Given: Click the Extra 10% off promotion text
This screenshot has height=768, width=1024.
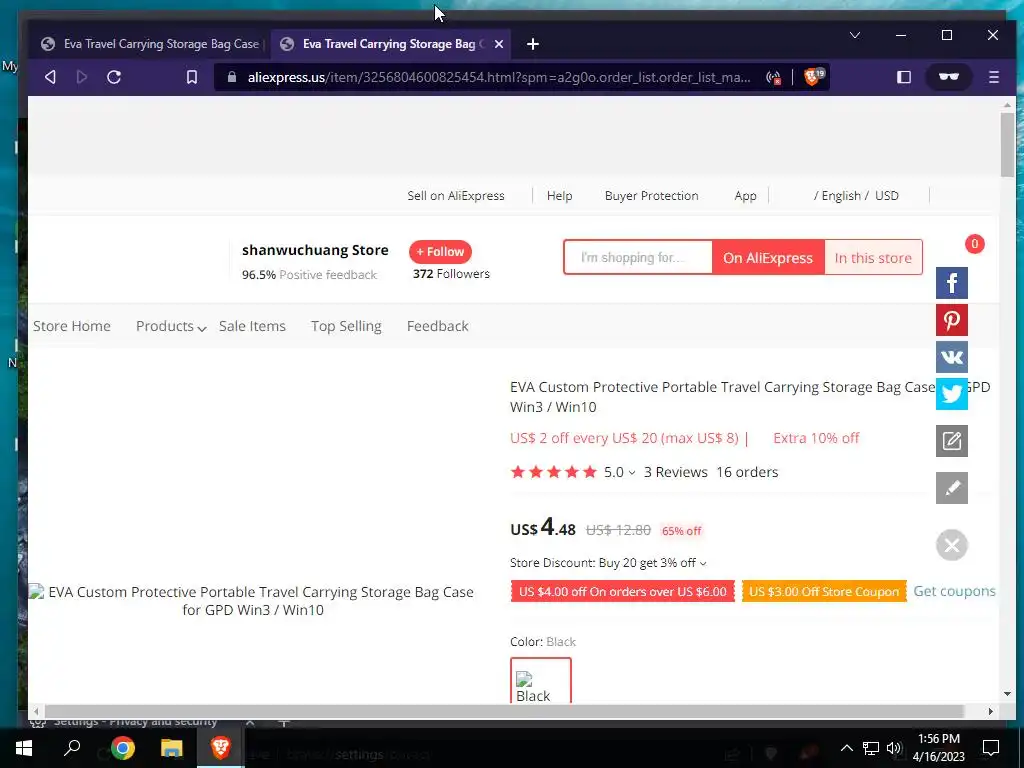Looking at the screenshot, I should 816,438.
